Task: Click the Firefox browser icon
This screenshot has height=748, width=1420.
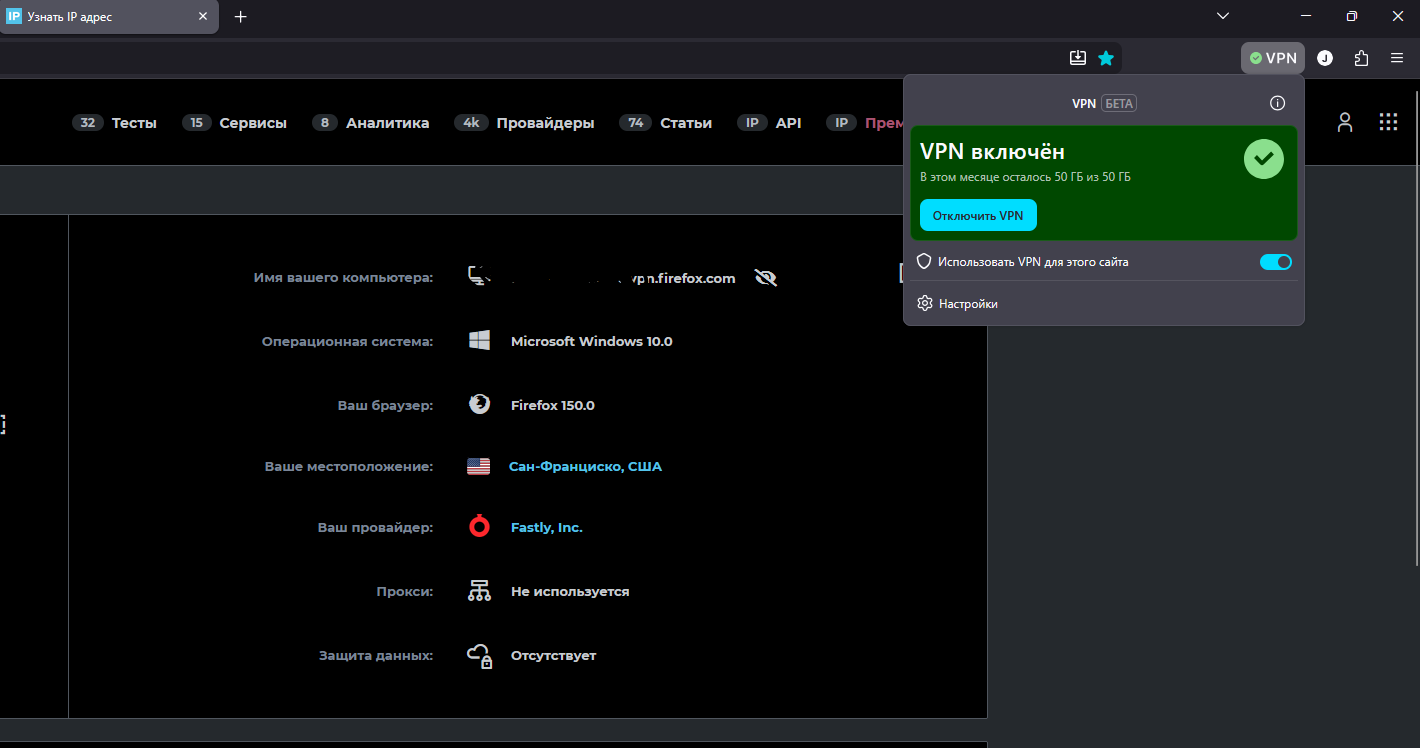Action: pos(479,405)
